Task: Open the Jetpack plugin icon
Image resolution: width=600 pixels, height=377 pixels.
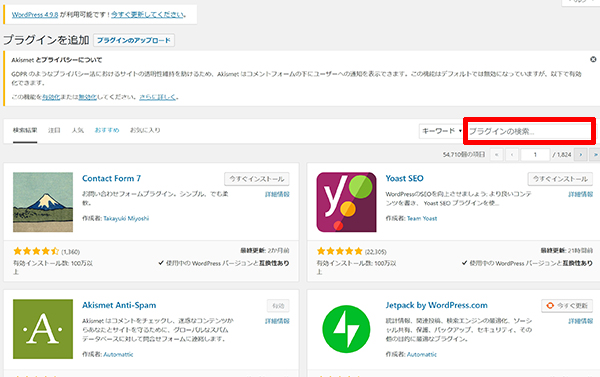Action: click(346, 329)
